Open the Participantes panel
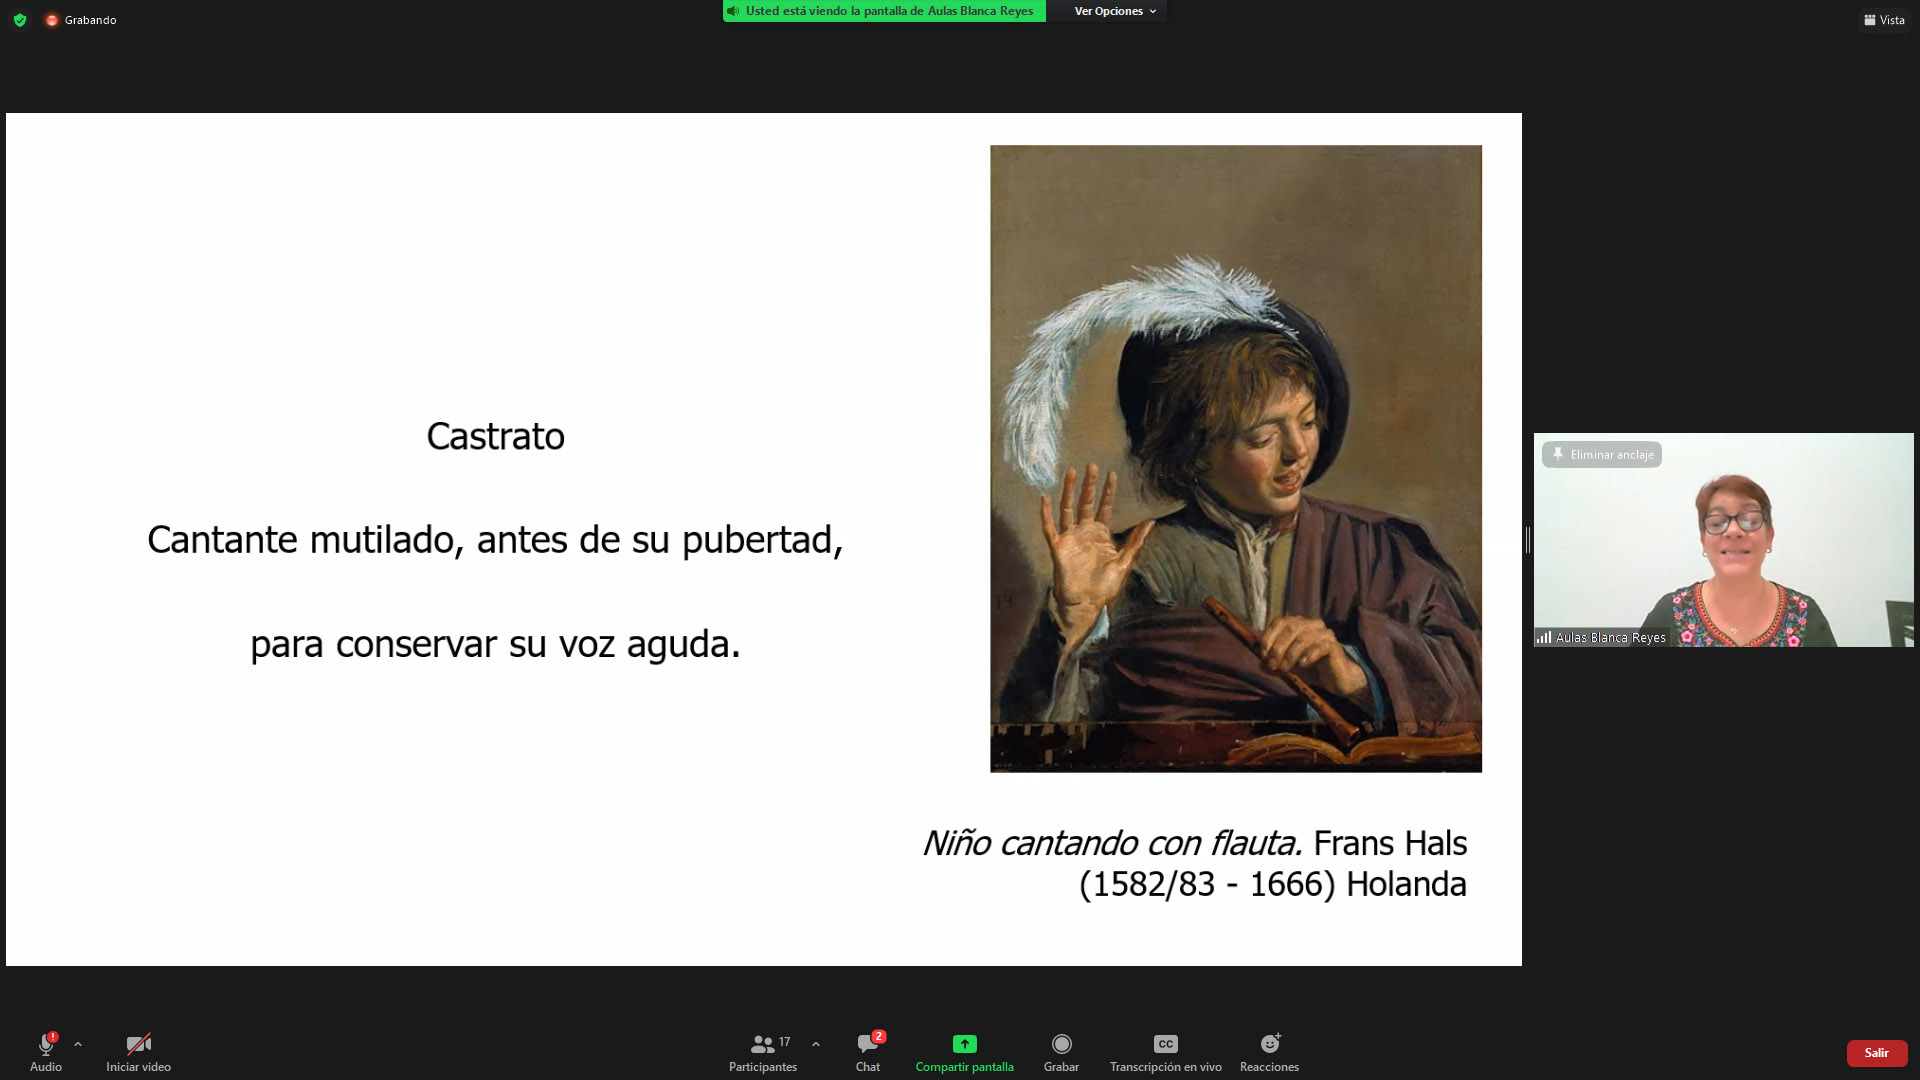Viewport: 1920px width, 1080px height. [x=763, y=1051]
